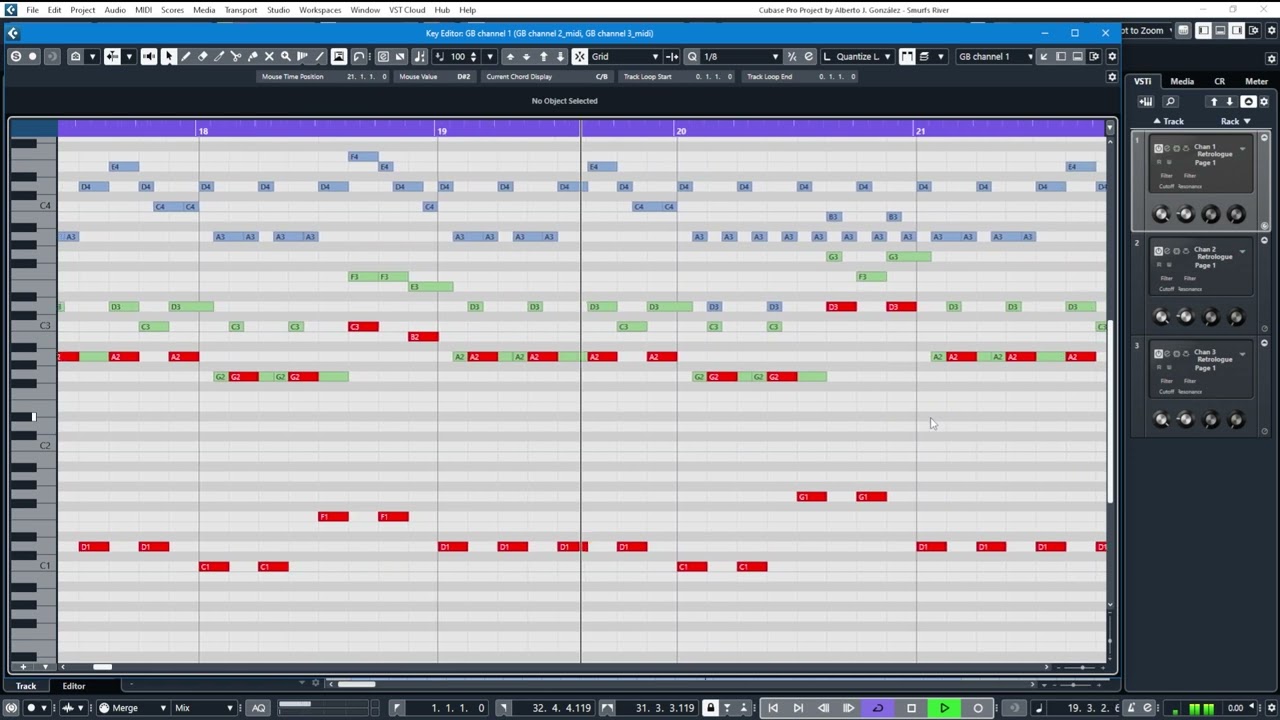The height and width of the screenshot is (720, 1280).
Task: Open Key Editor toolbar setup gear
Action: coord(1112,57)
